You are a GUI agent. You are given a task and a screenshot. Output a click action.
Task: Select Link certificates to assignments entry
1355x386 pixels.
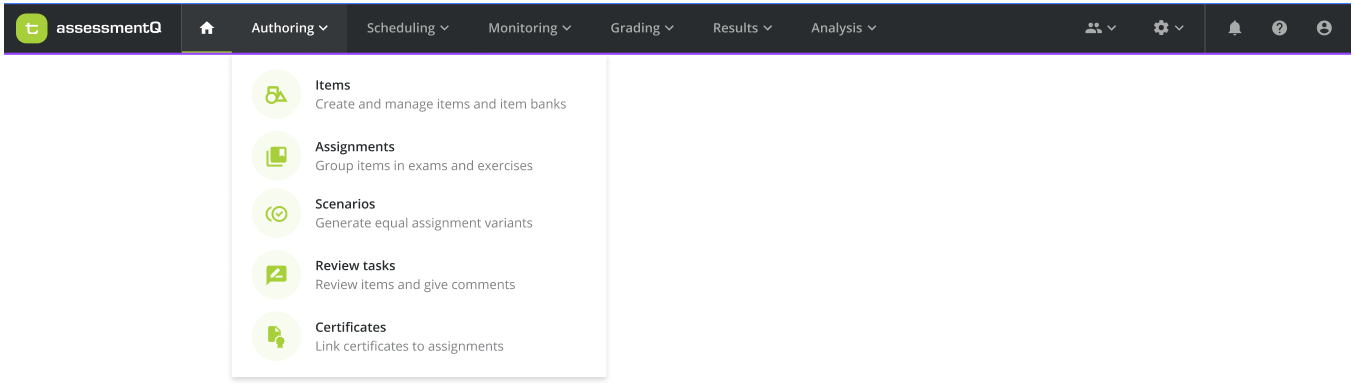click(x=419, y=337)
